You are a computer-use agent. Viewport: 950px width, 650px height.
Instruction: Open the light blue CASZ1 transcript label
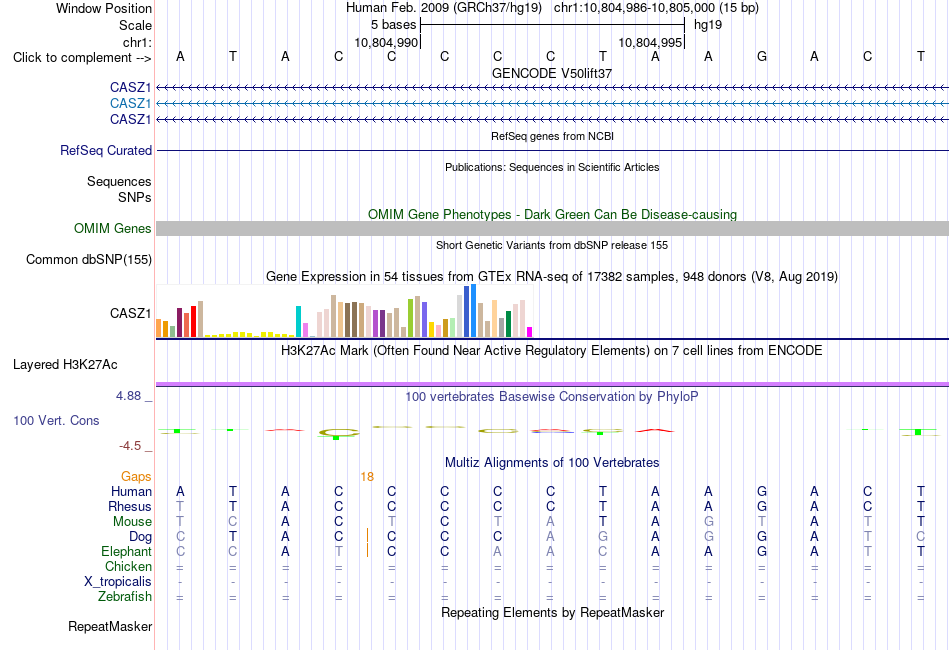(x=130, y=104)
